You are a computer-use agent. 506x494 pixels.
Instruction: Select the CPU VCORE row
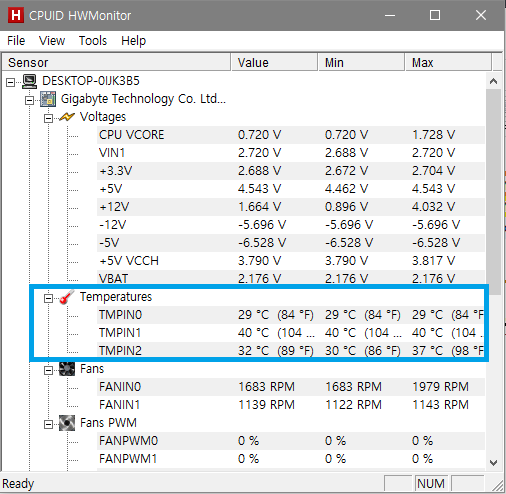[x=291, y=135]
